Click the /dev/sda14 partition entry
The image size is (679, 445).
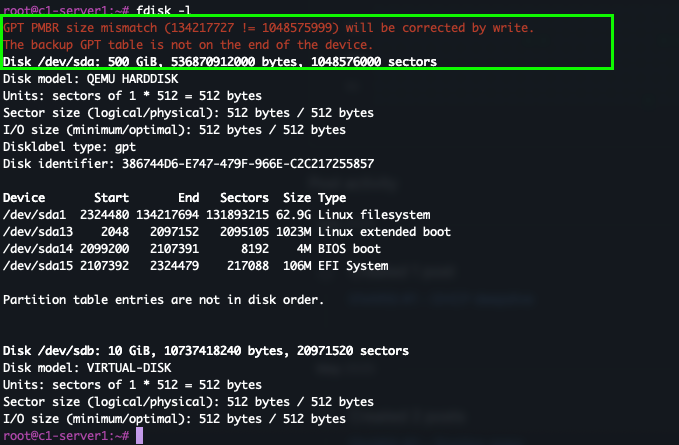tap(37, 249)
